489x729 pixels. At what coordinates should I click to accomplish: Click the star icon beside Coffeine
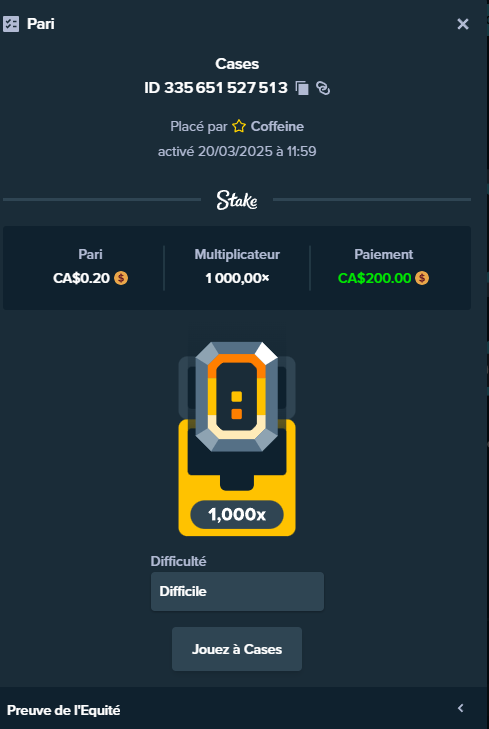pos(239,126)
